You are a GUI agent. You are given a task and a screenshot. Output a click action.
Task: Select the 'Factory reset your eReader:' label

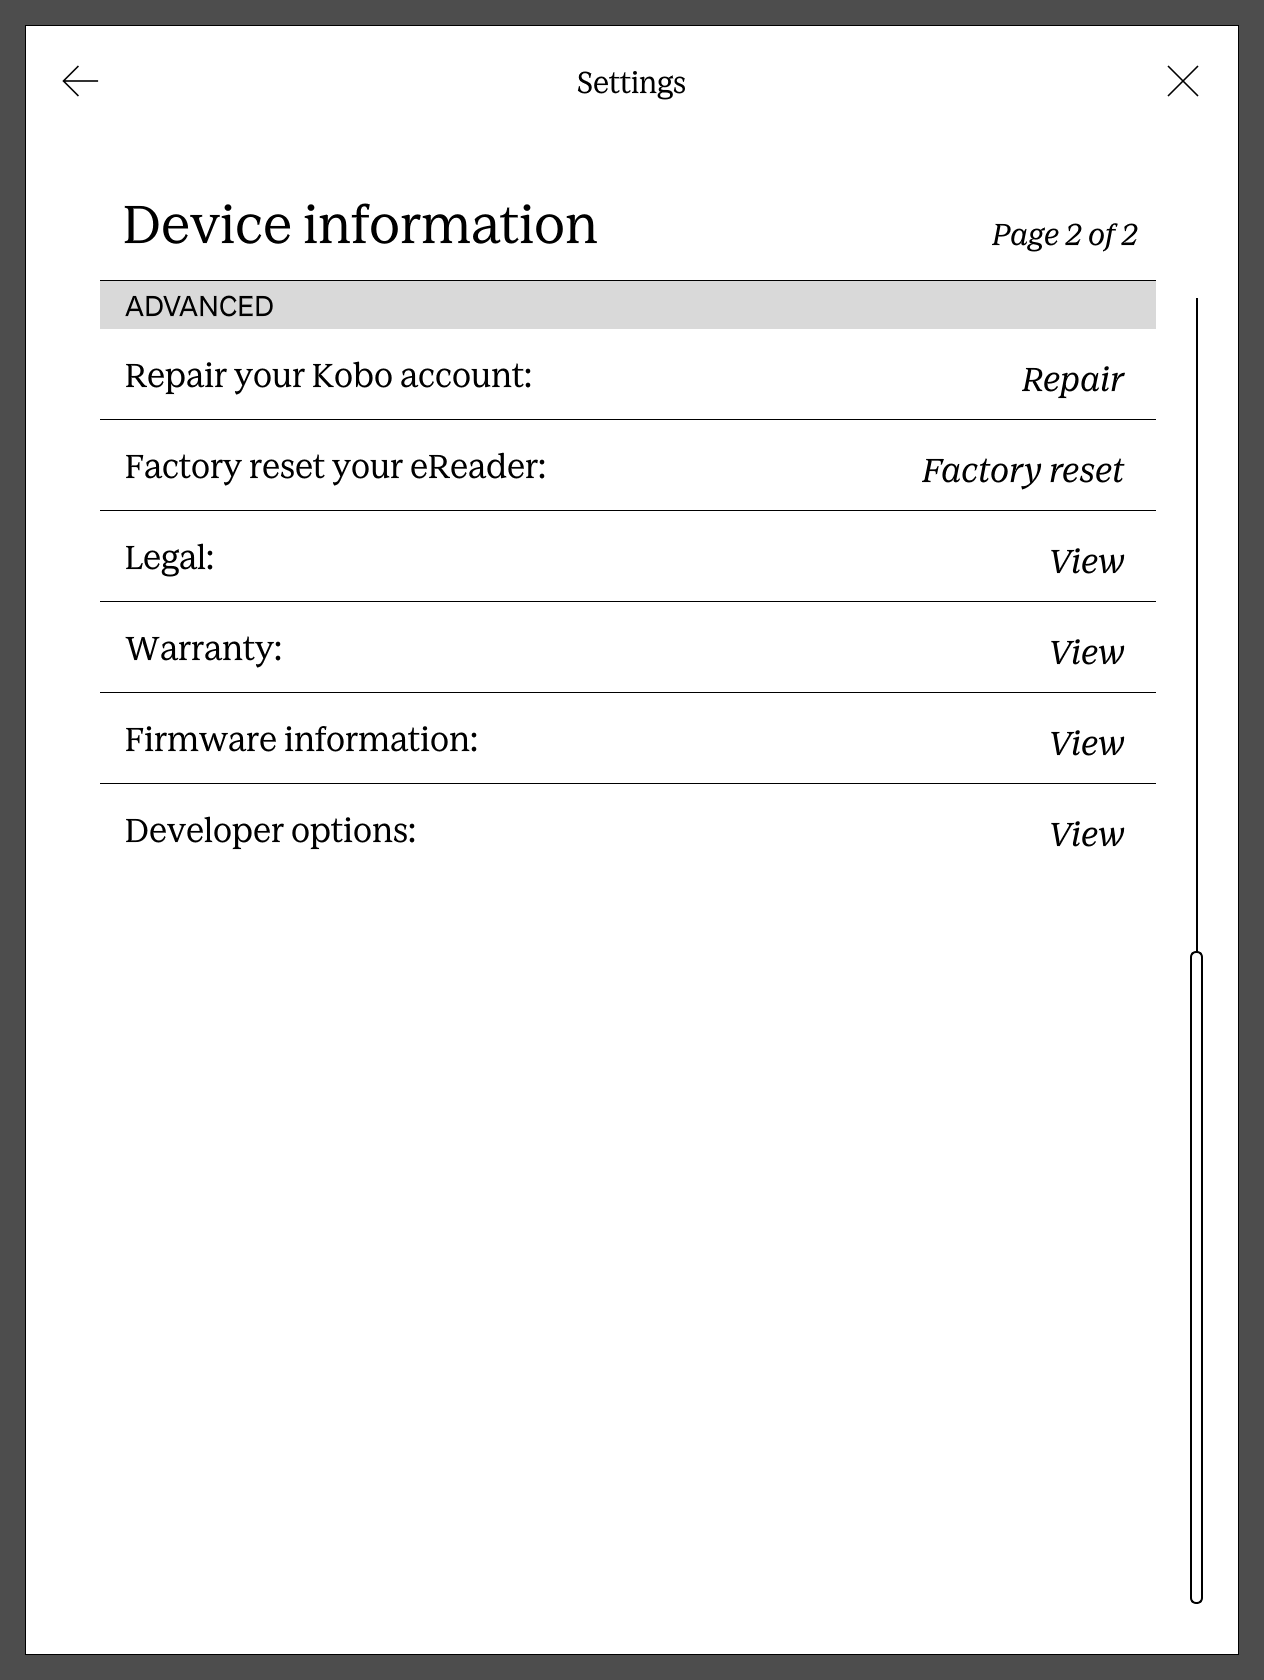335,467
